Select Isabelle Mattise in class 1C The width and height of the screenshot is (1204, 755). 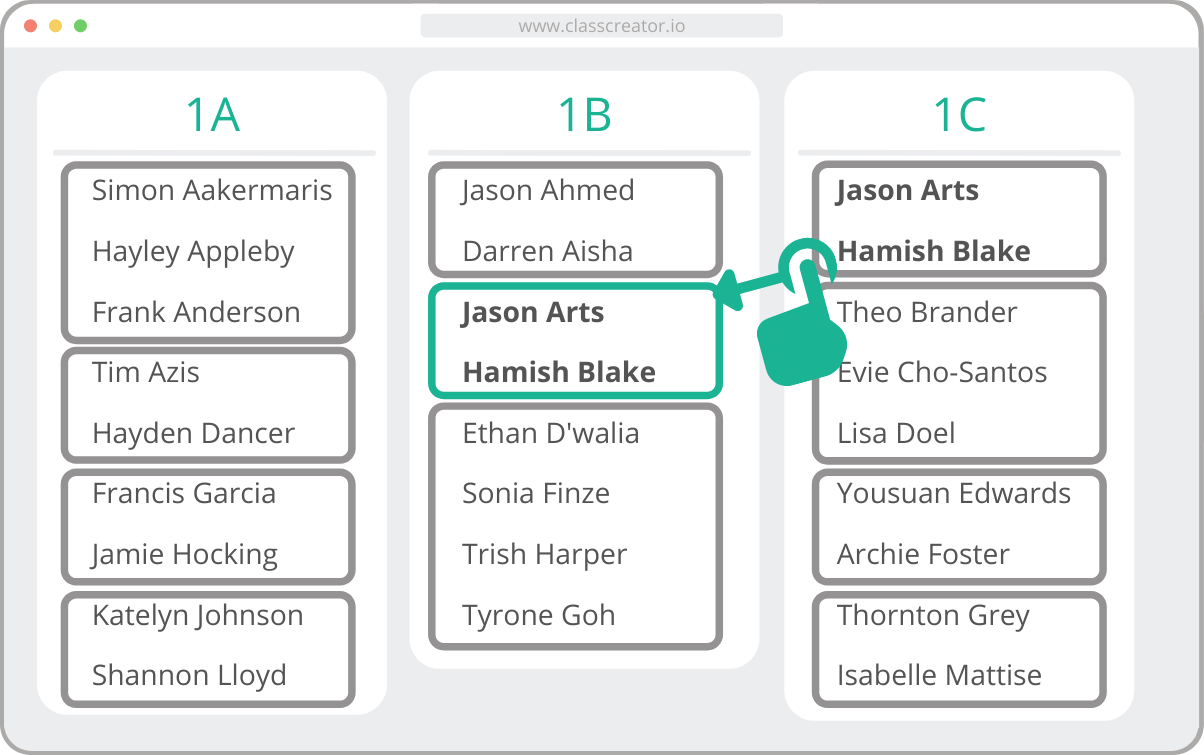pos(939,676)
